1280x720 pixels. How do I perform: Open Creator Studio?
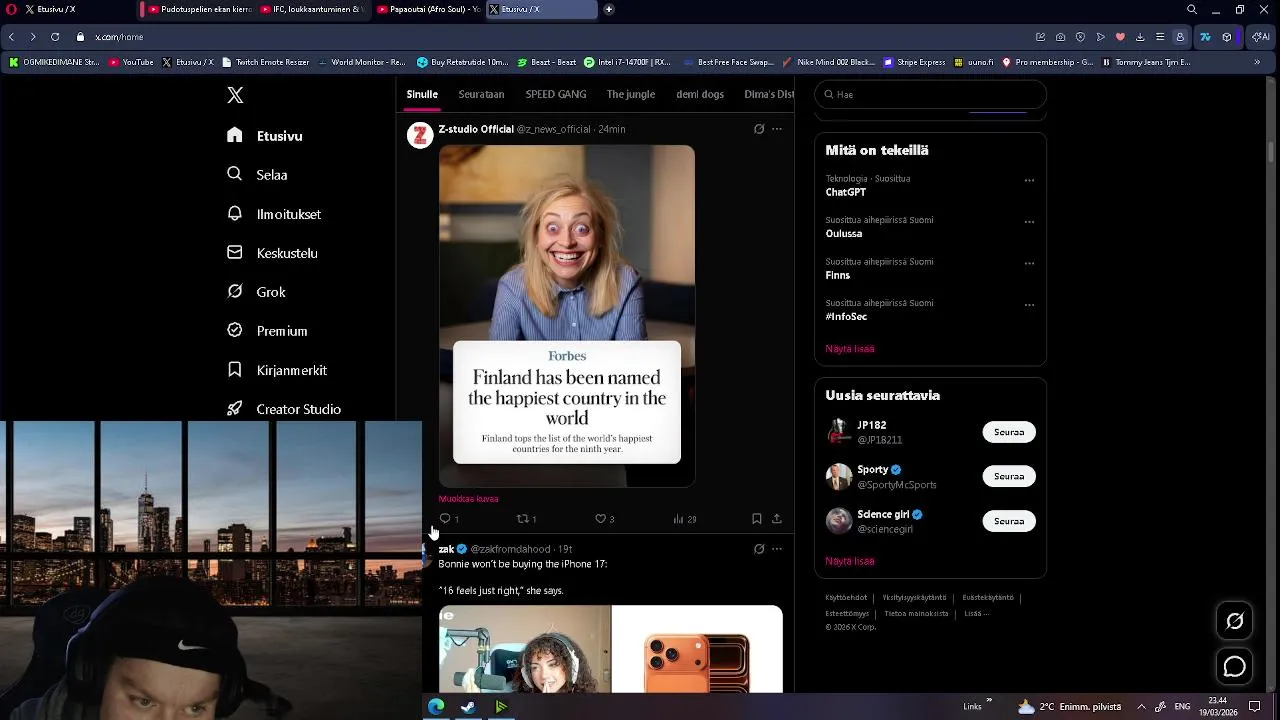pyautogui.click(x=284, y=409)
